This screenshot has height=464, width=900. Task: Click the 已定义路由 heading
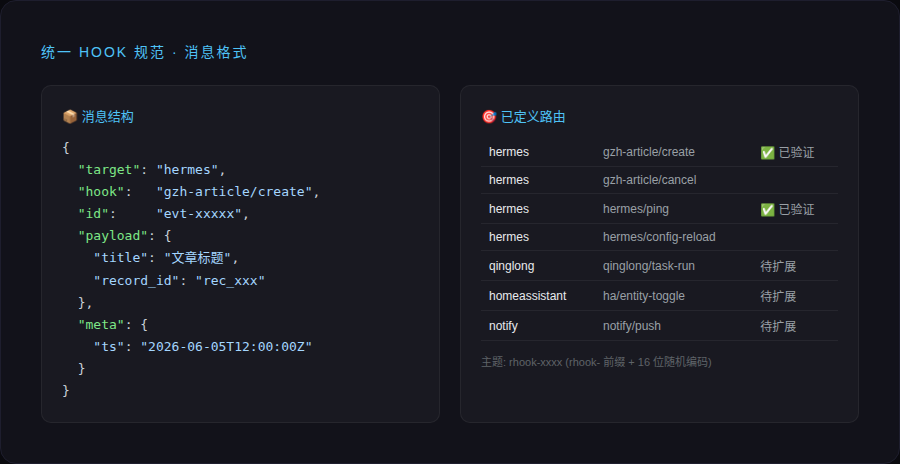(533, 117)
